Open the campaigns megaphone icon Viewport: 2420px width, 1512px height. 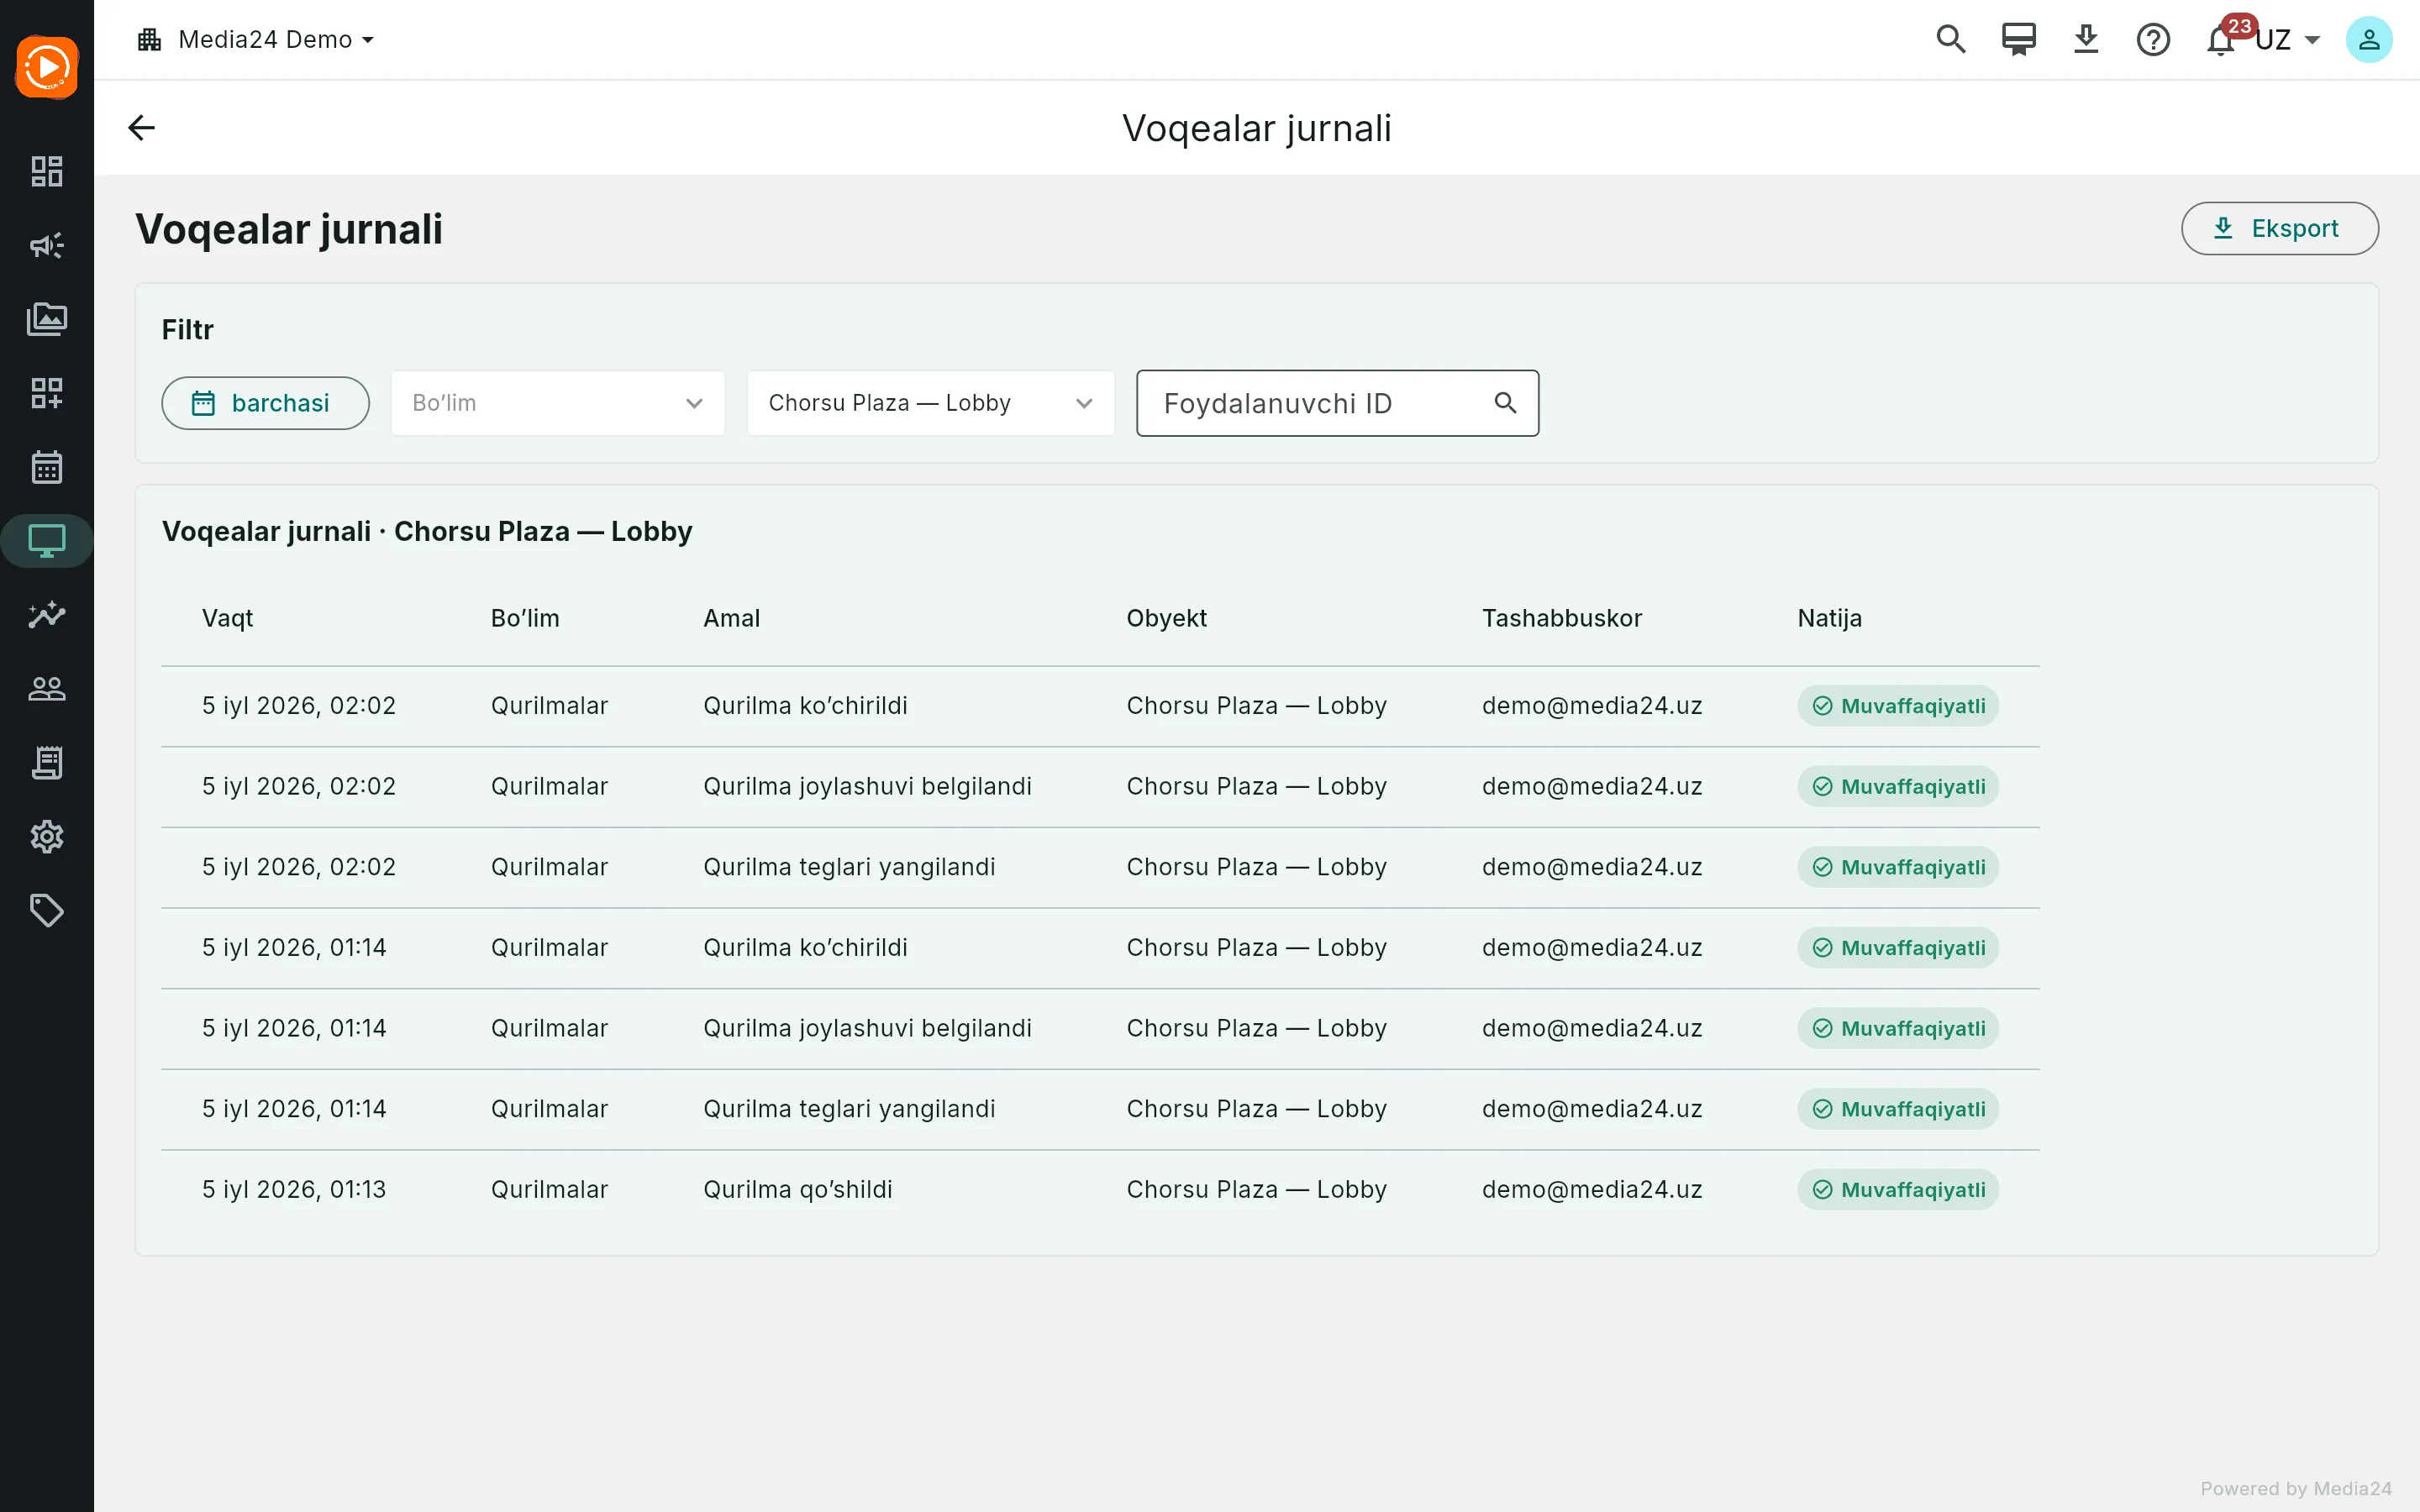click(47, 245)
